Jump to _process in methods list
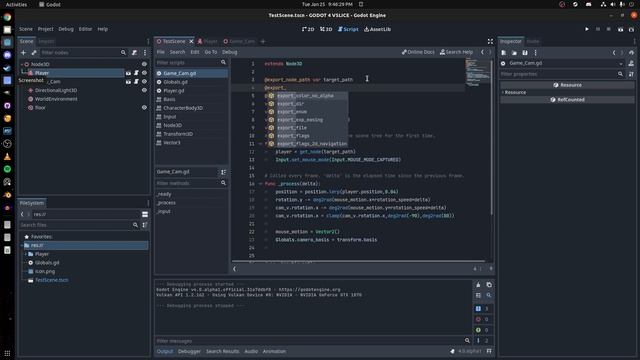640x360 pixels. 167,203
